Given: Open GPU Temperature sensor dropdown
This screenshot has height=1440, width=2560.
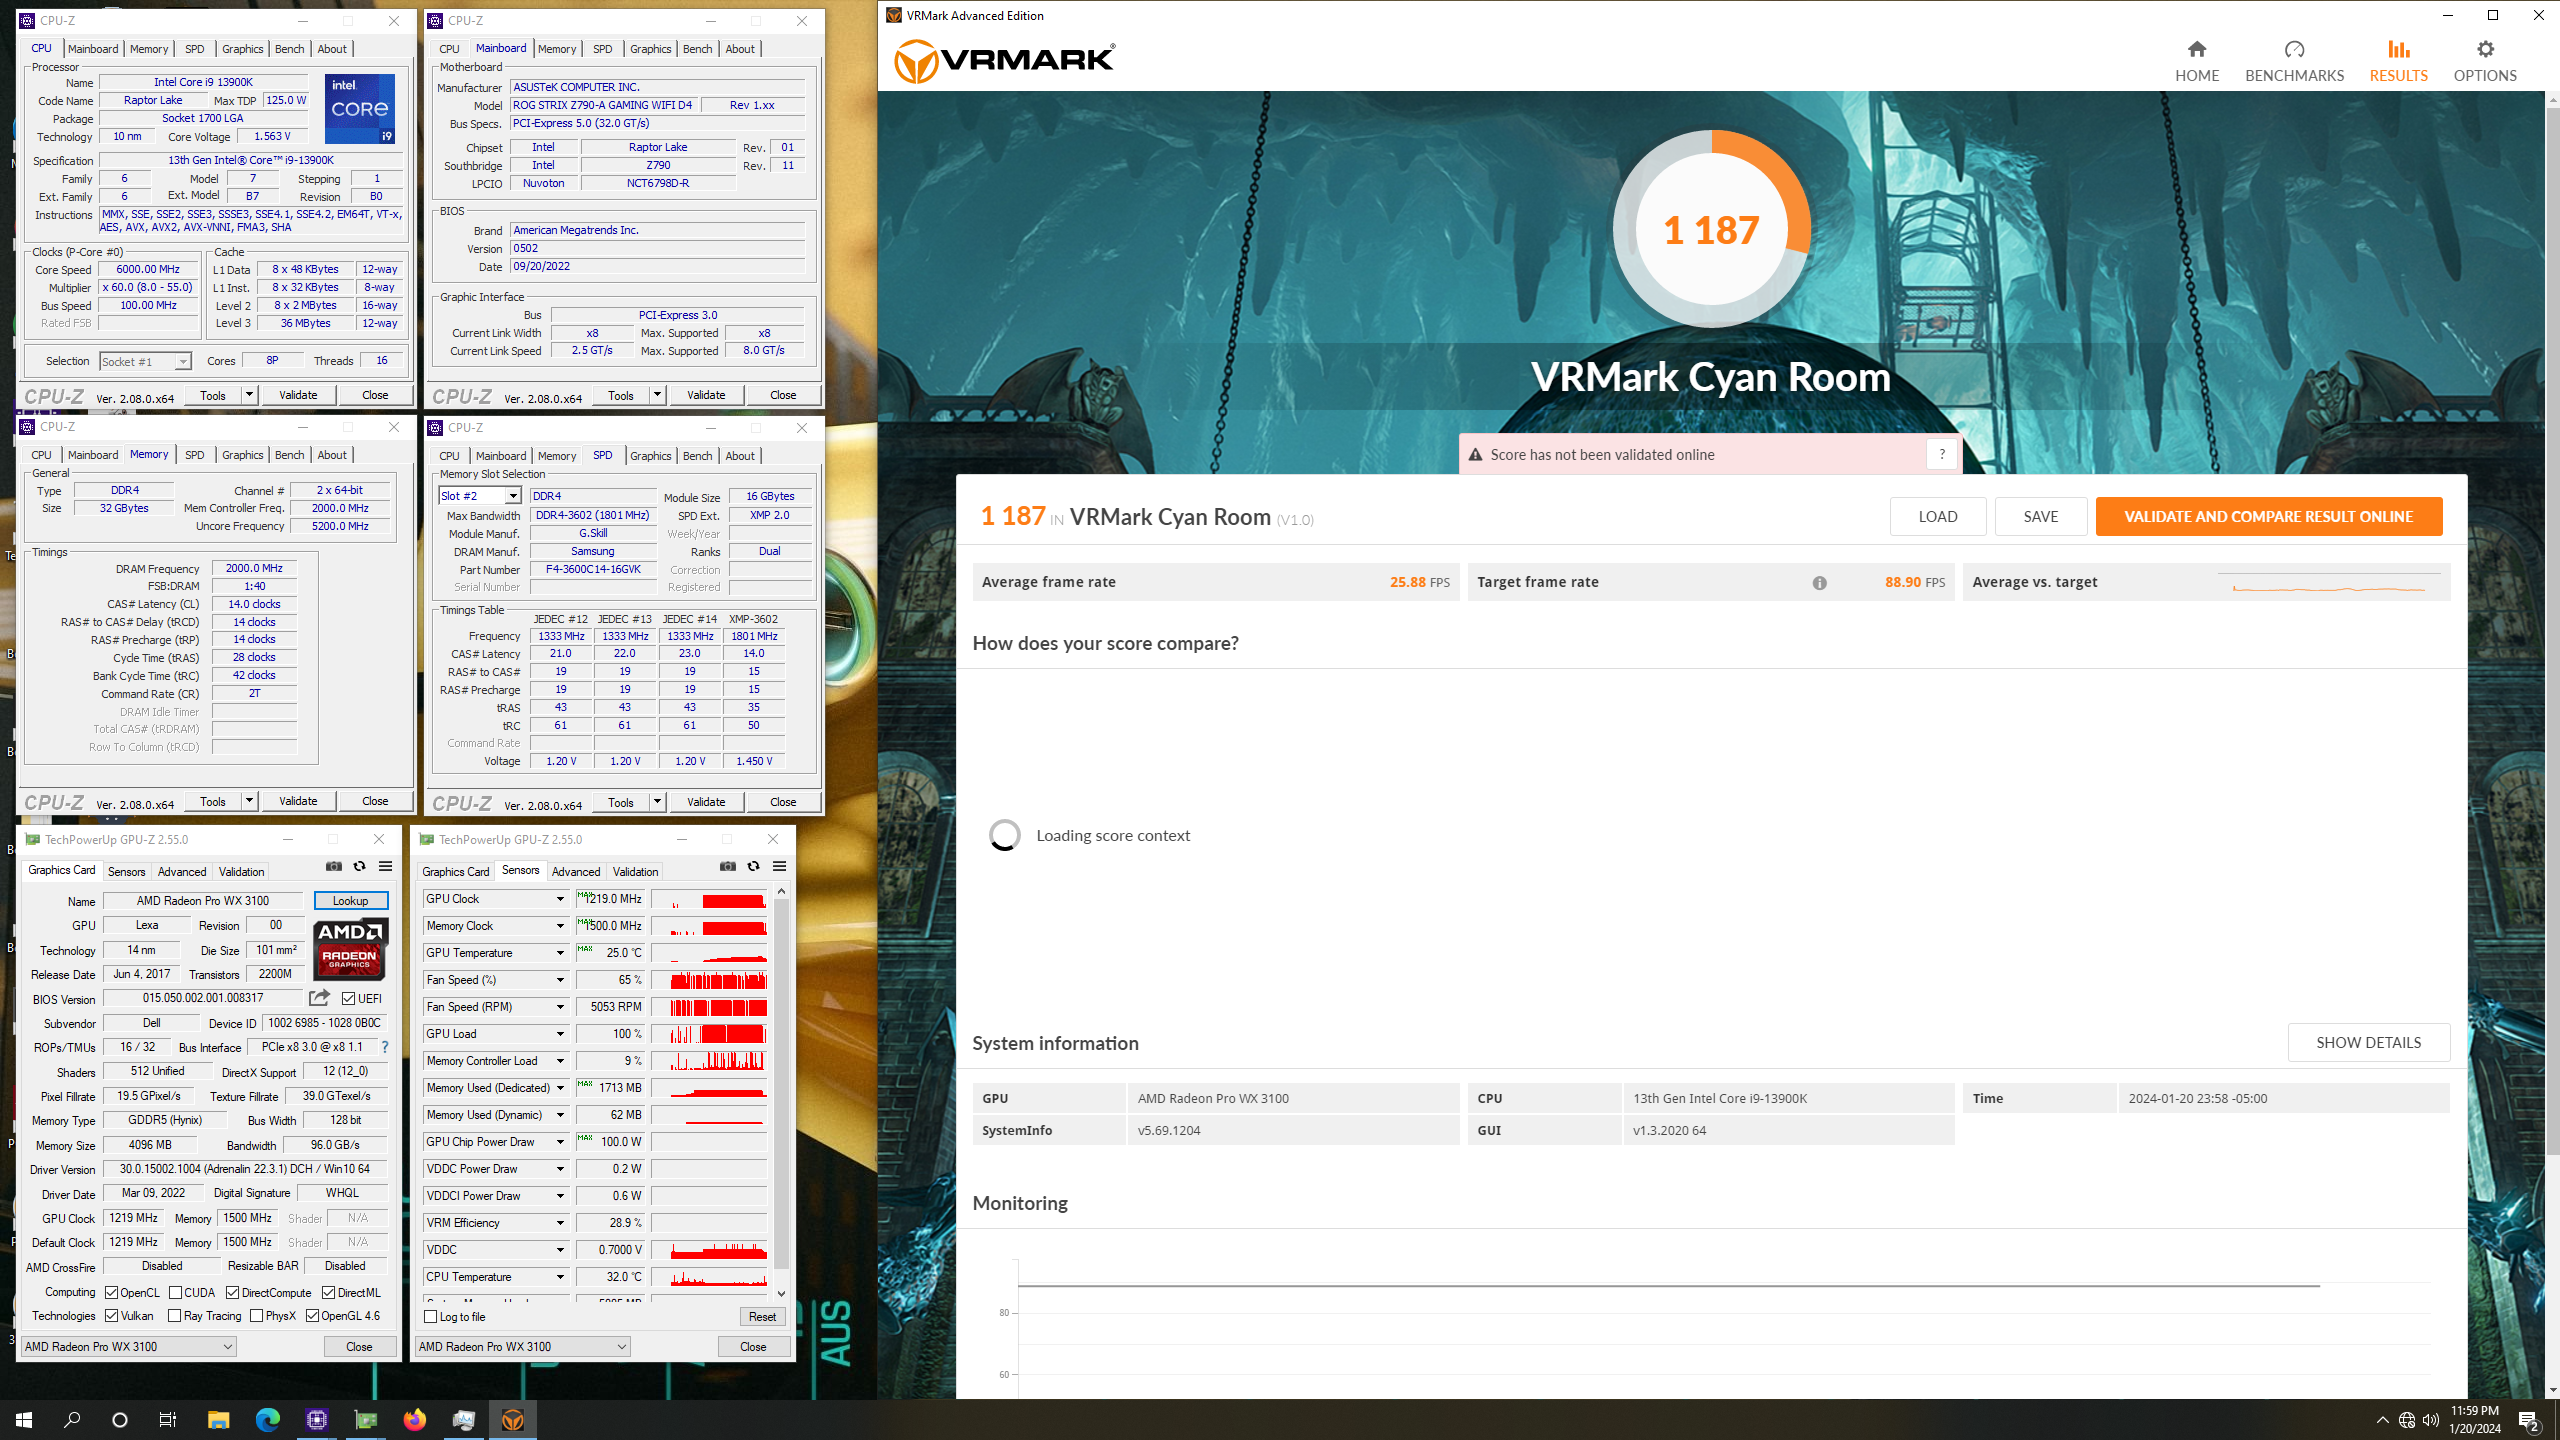Looking at the screenshot, I should click(560, 953).
